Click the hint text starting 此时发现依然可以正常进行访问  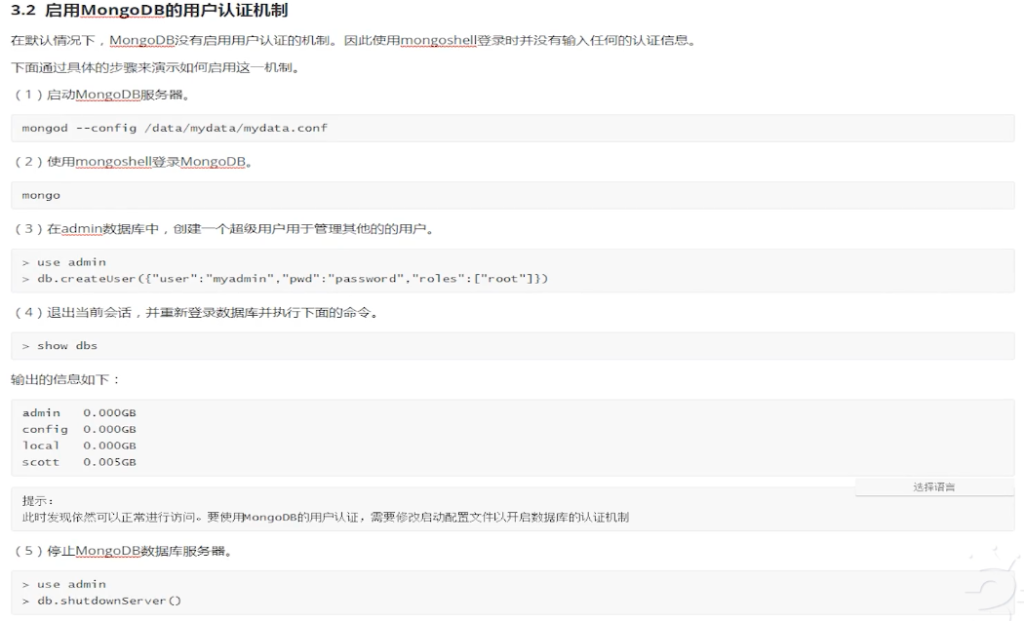point(325,517)
